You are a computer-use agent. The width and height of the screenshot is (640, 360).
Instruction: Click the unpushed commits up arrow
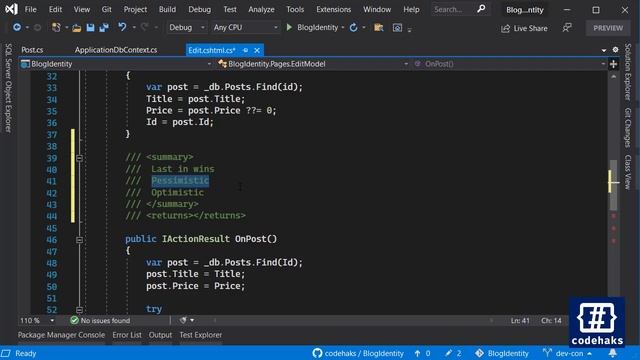pyautogui.click(x=422, y=353)
